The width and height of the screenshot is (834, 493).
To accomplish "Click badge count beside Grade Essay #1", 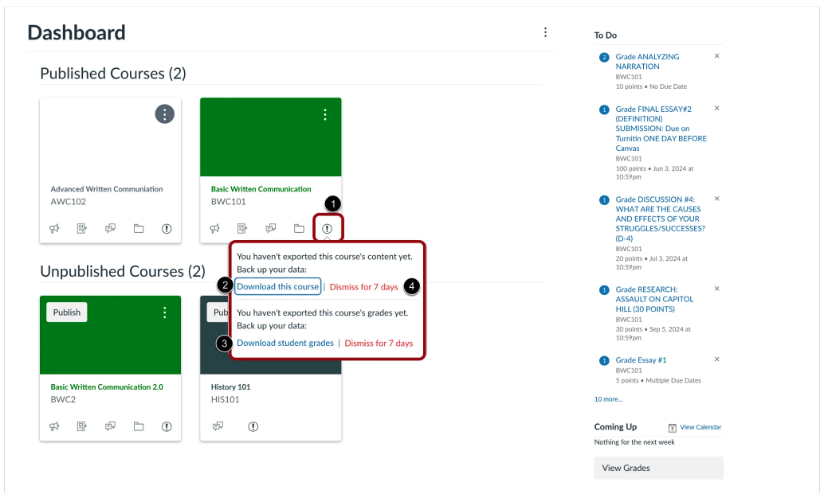I will [x=604, y=361].
